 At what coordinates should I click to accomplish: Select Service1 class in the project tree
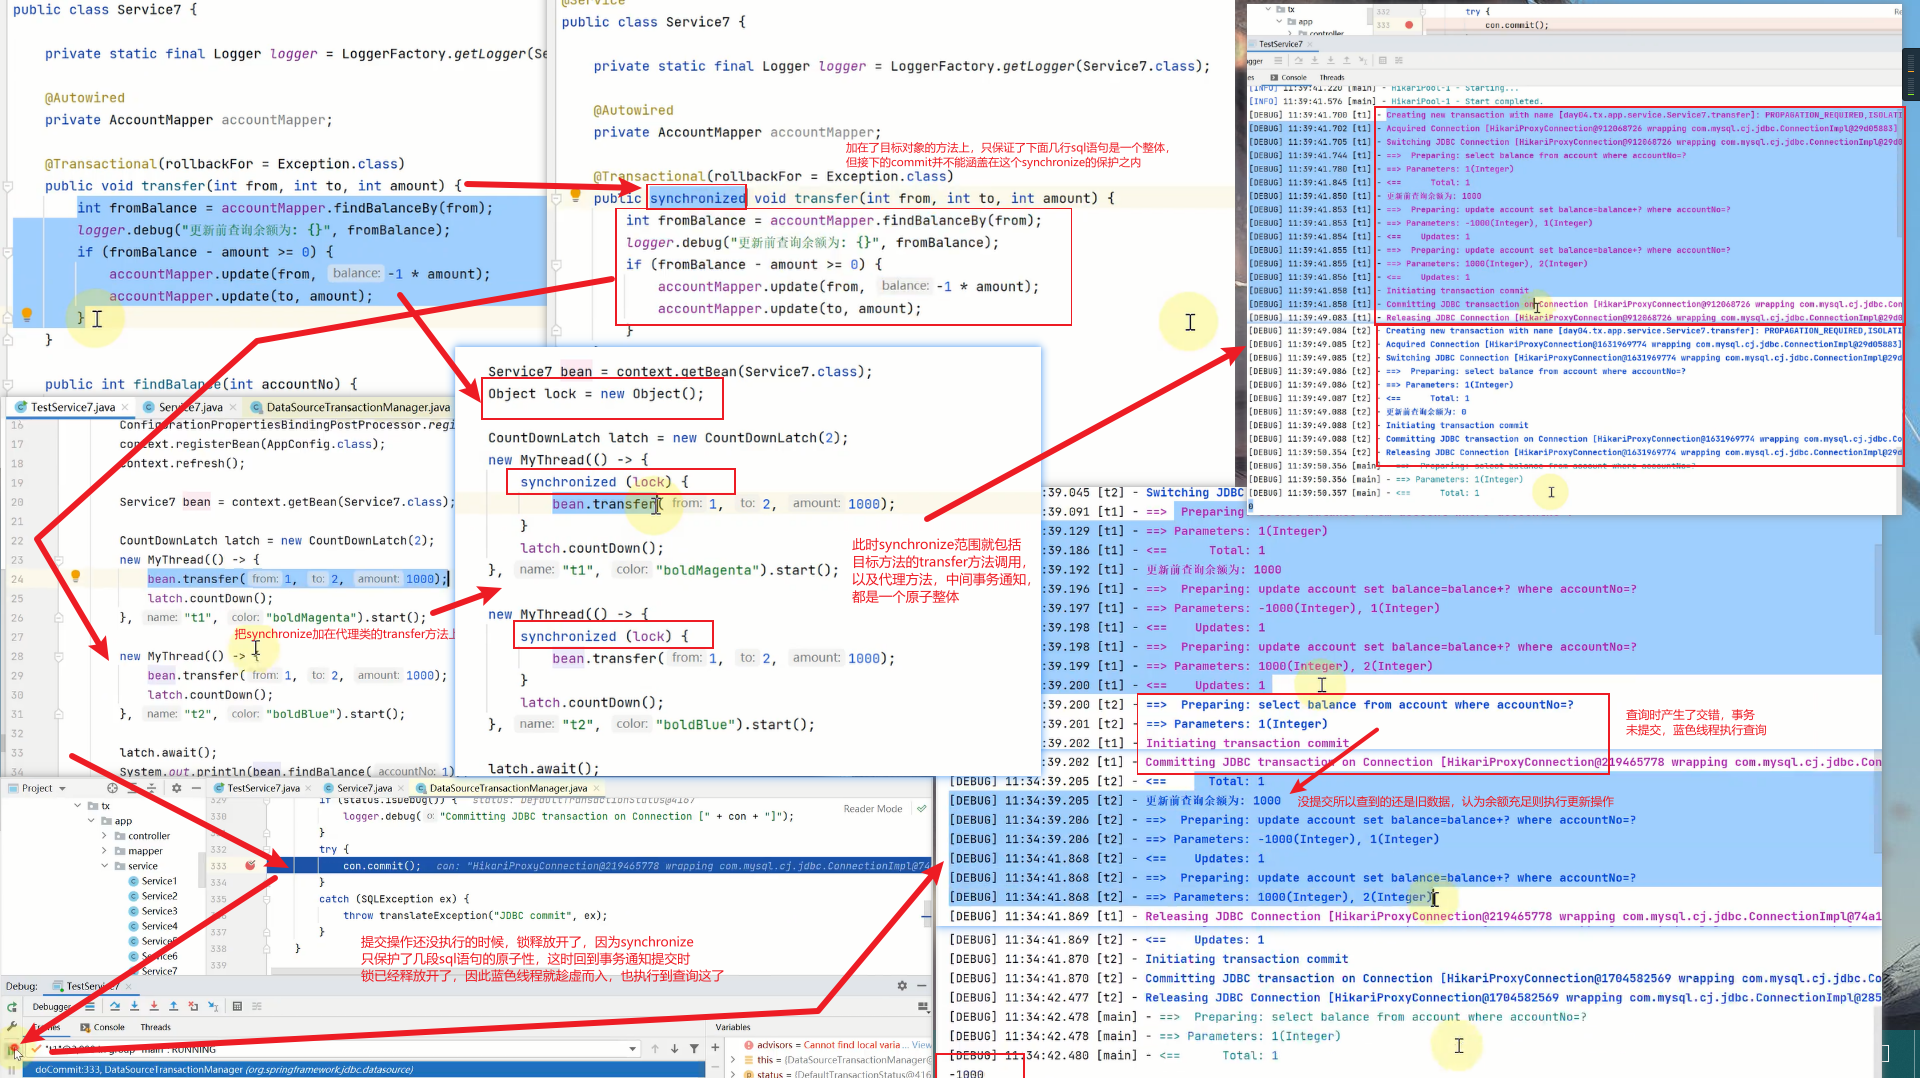click(158, 881)
